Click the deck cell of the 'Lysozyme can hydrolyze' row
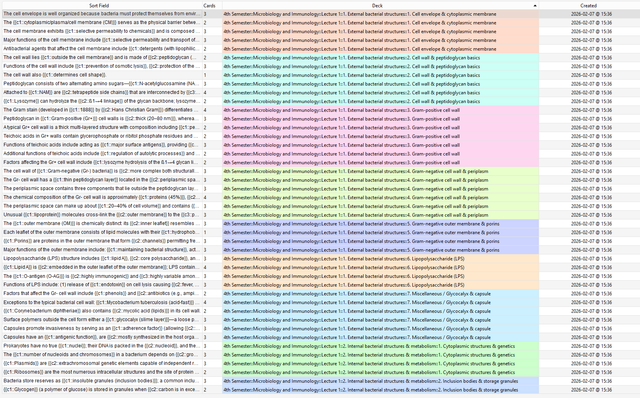 click(380, 101)
